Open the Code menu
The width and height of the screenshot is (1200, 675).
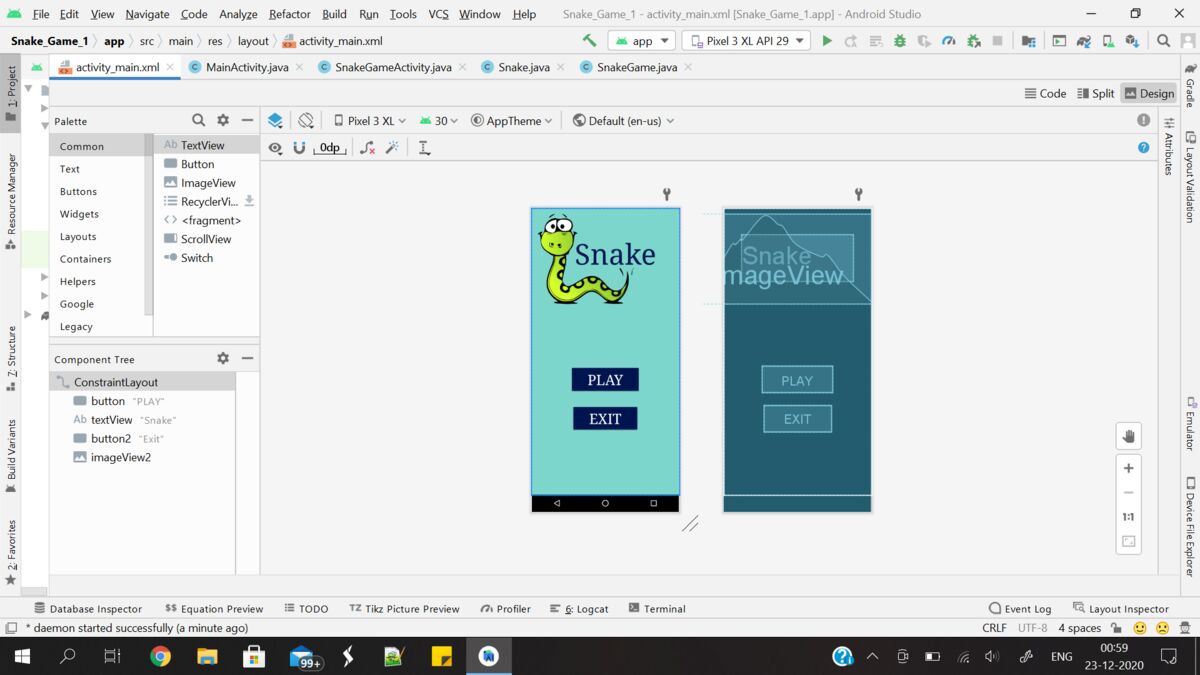[x=194, y=14]
